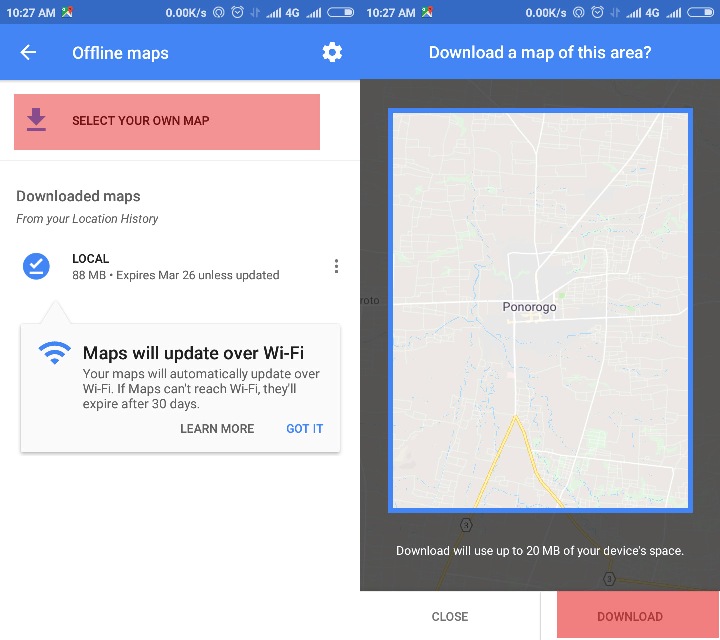Tap the battery indicator in right status bar

(700, 12)
